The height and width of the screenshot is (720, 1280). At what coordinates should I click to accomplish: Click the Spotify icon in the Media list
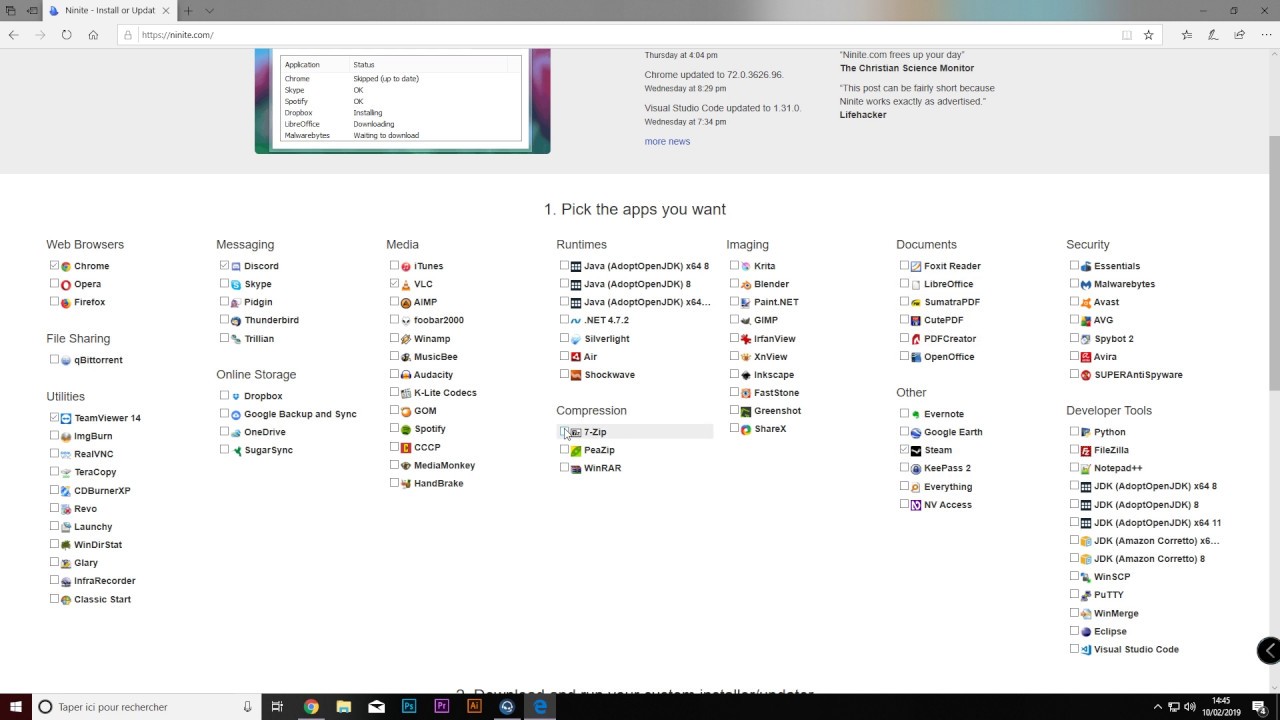(x=406, y=429)
